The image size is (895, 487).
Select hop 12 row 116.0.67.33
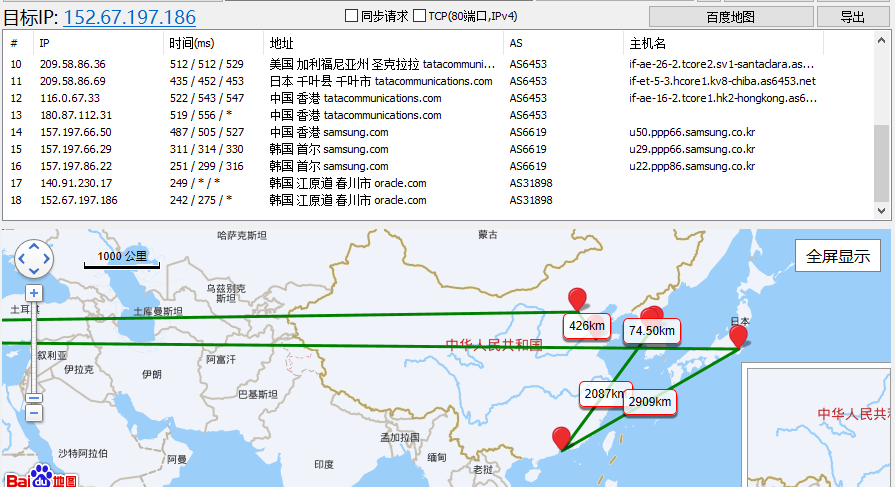pyautogui.click(x=437, y=98)
